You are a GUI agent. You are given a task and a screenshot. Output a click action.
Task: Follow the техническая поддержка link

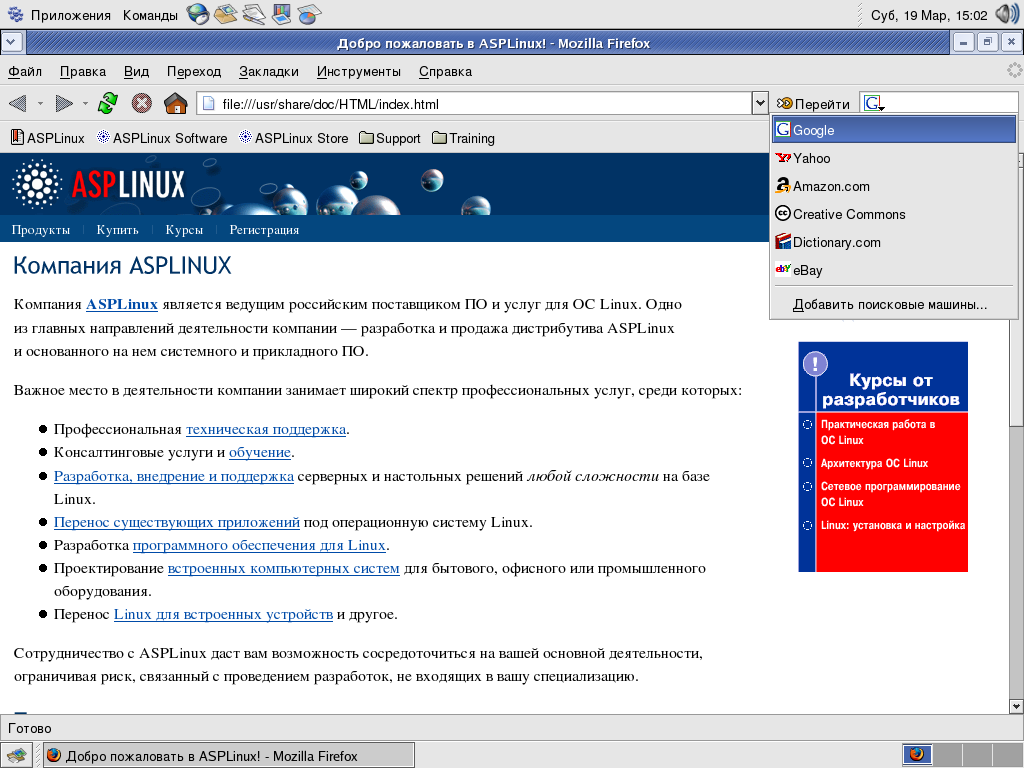click(266, 429)
